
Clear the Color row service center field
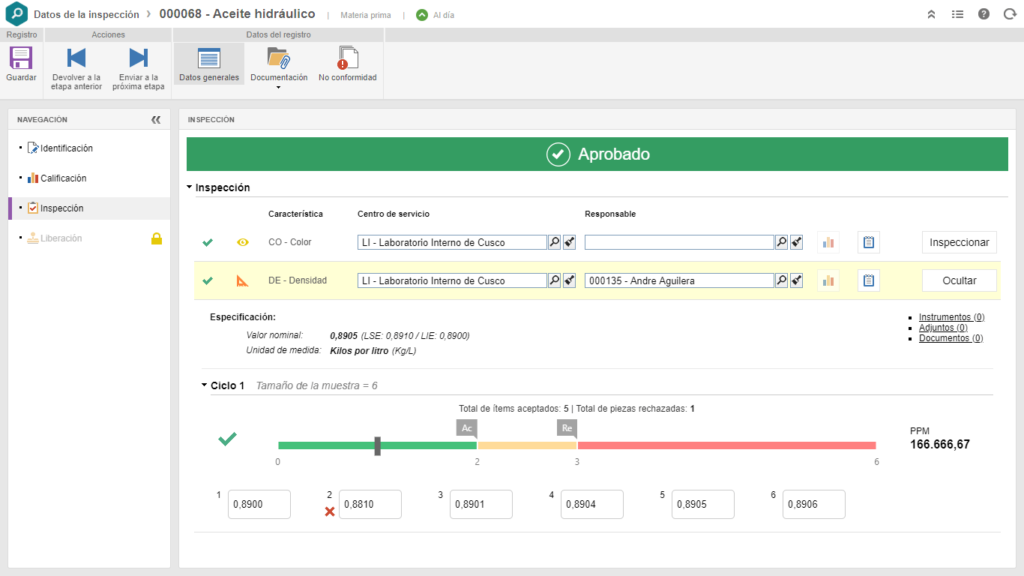[x=569, y=242]
